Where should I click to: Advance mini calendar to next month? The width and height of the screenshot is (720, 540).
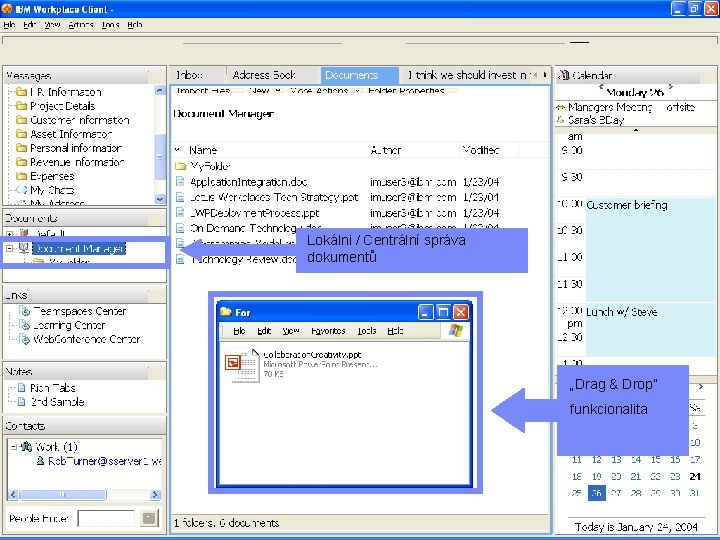click(701, 387)
